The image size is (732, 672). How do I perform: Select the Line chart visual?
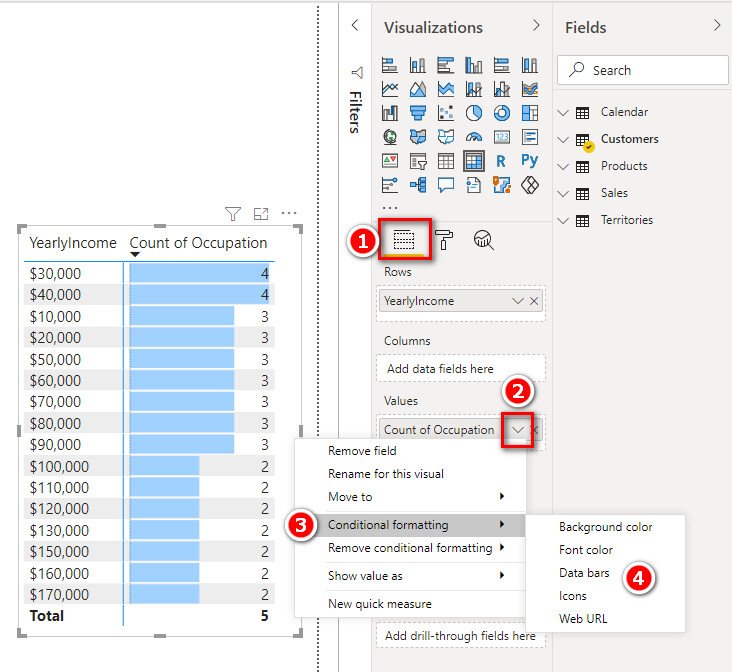[390, 89]
